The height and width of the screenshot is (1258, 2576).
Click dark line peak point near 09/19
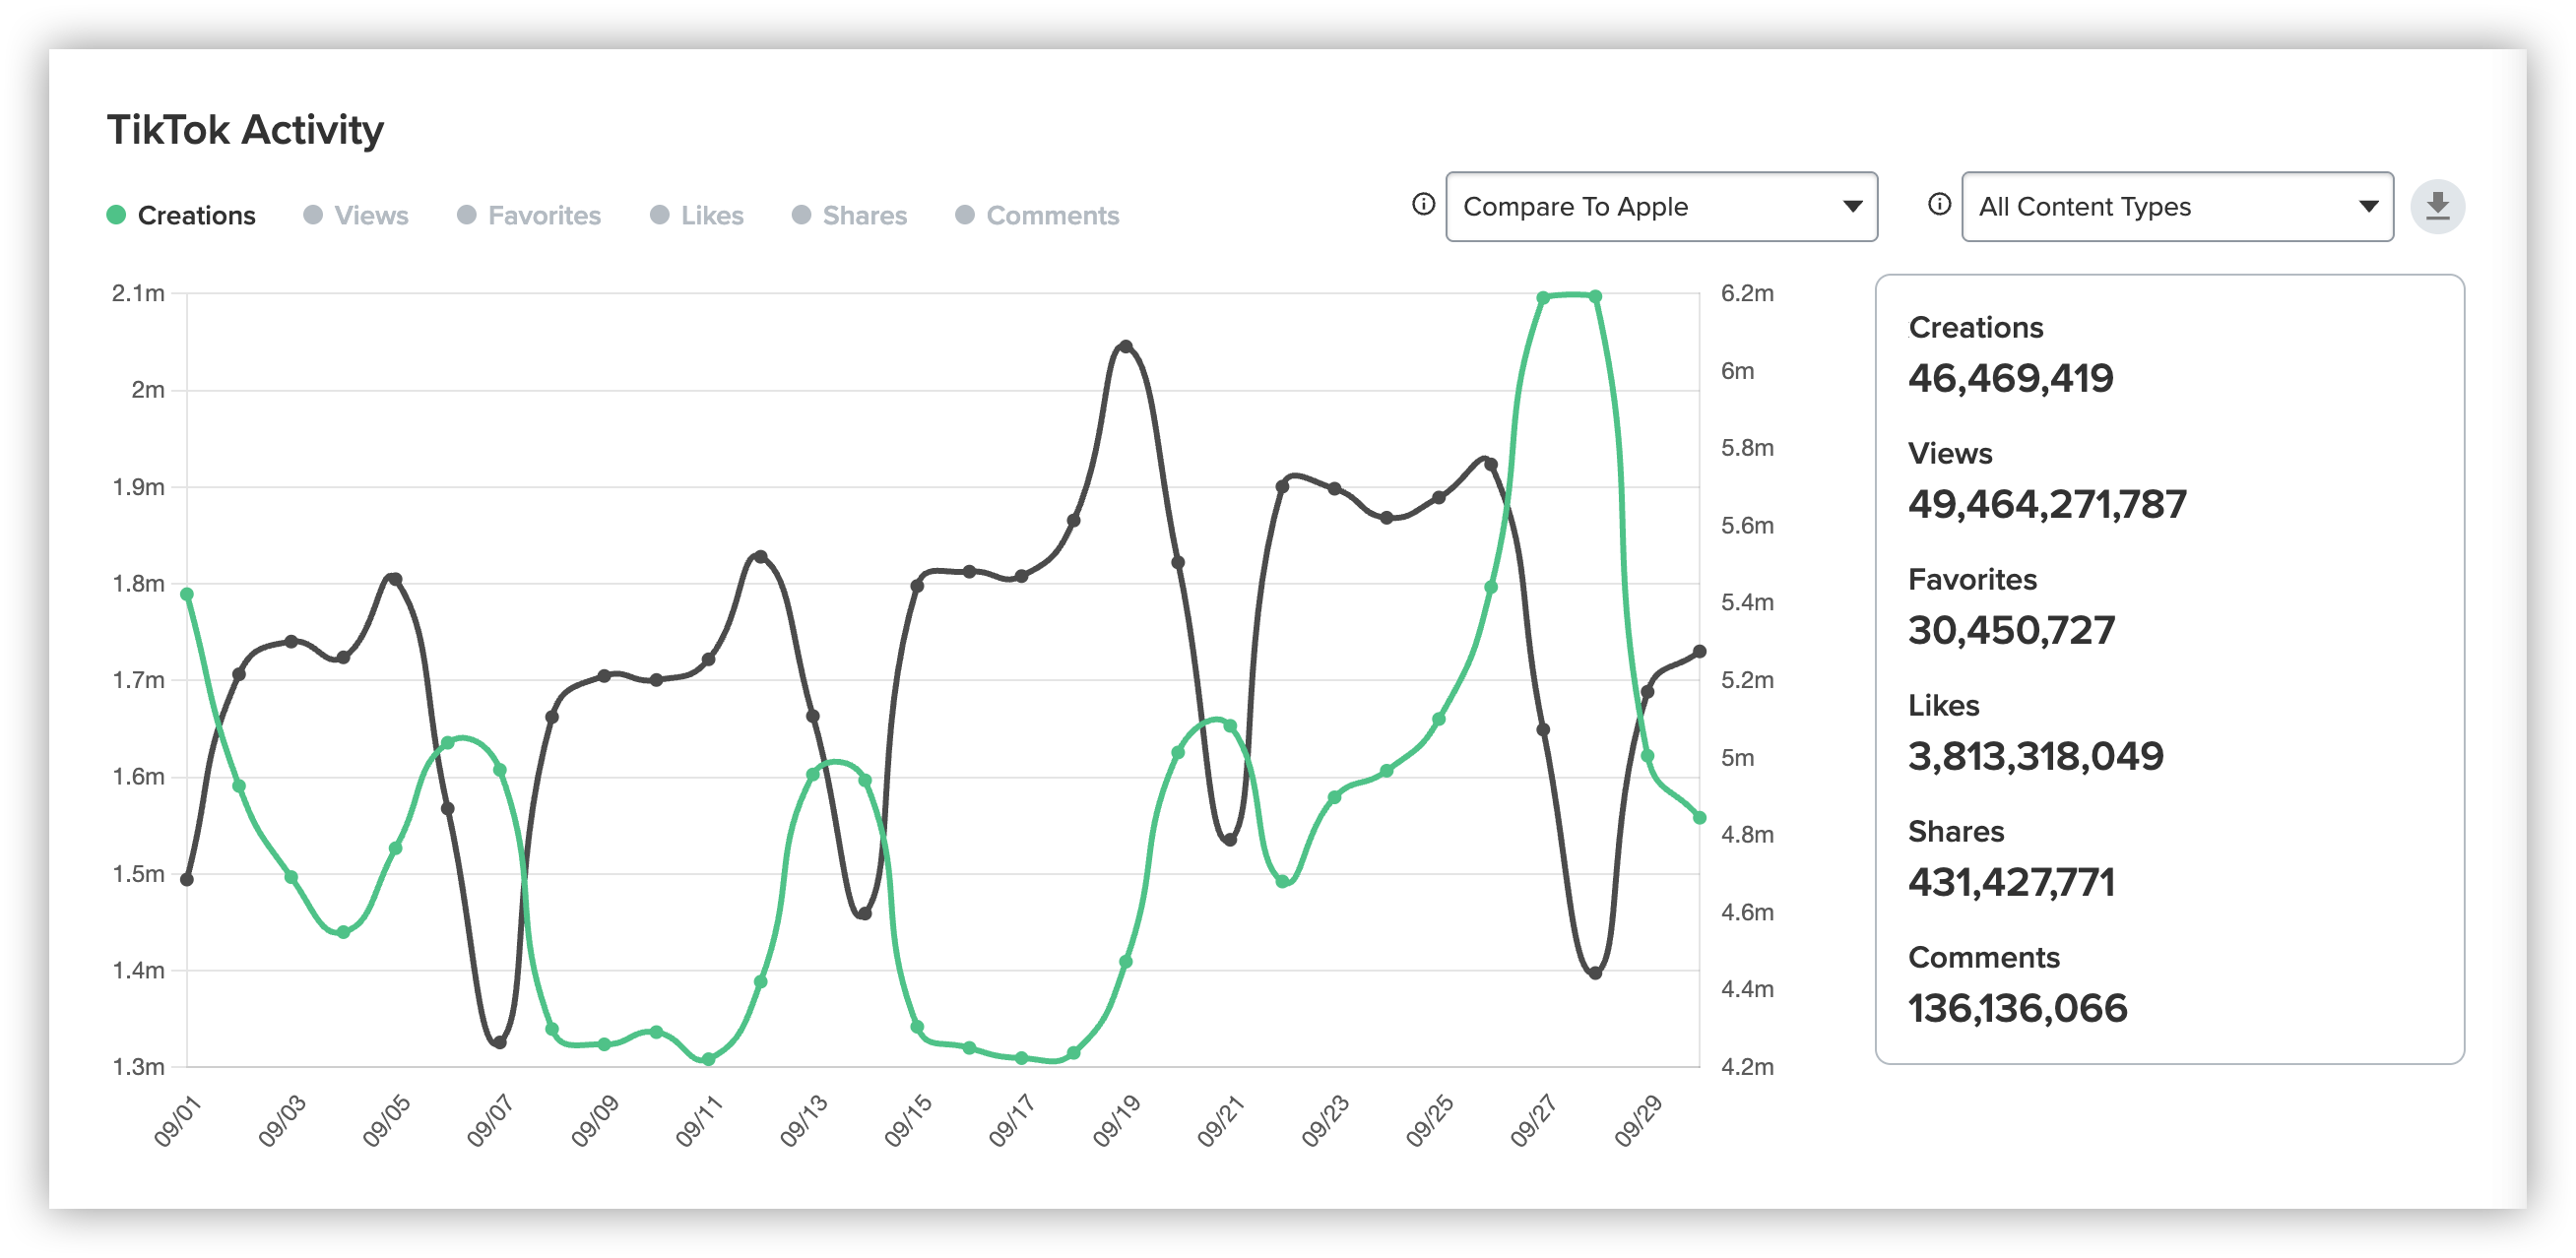1126,347
